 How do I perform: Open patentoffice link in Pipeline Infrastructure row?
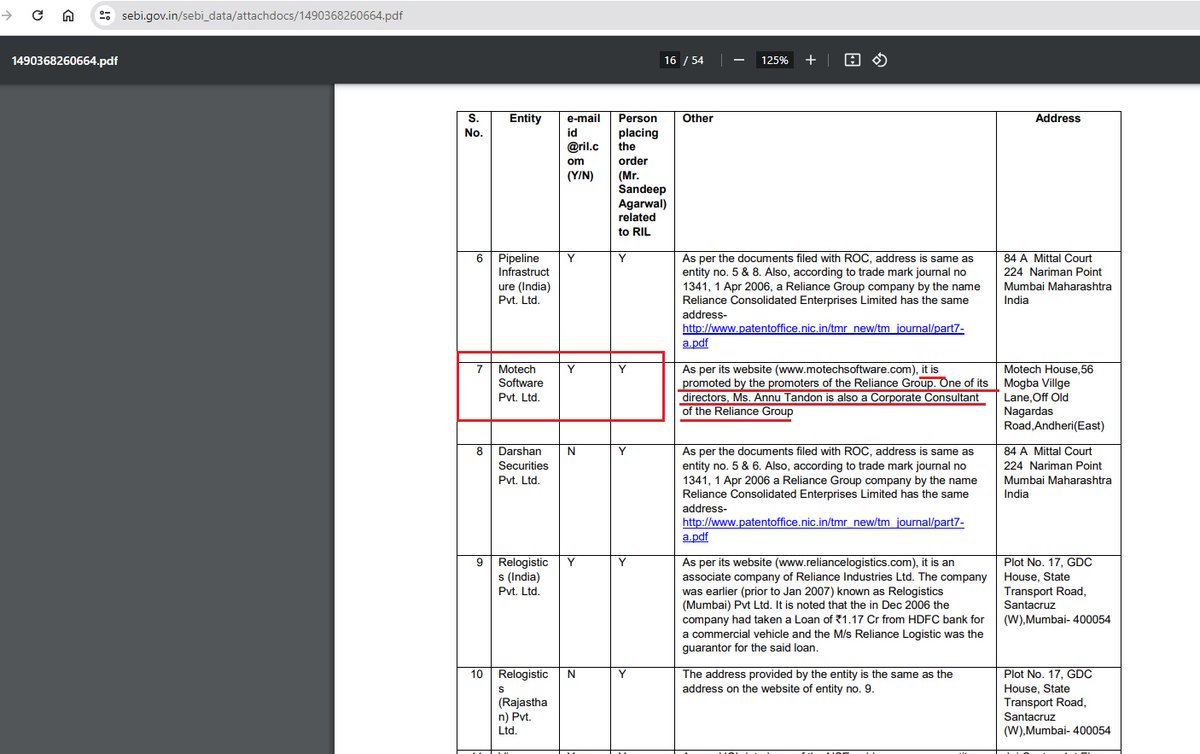point(823,335)
